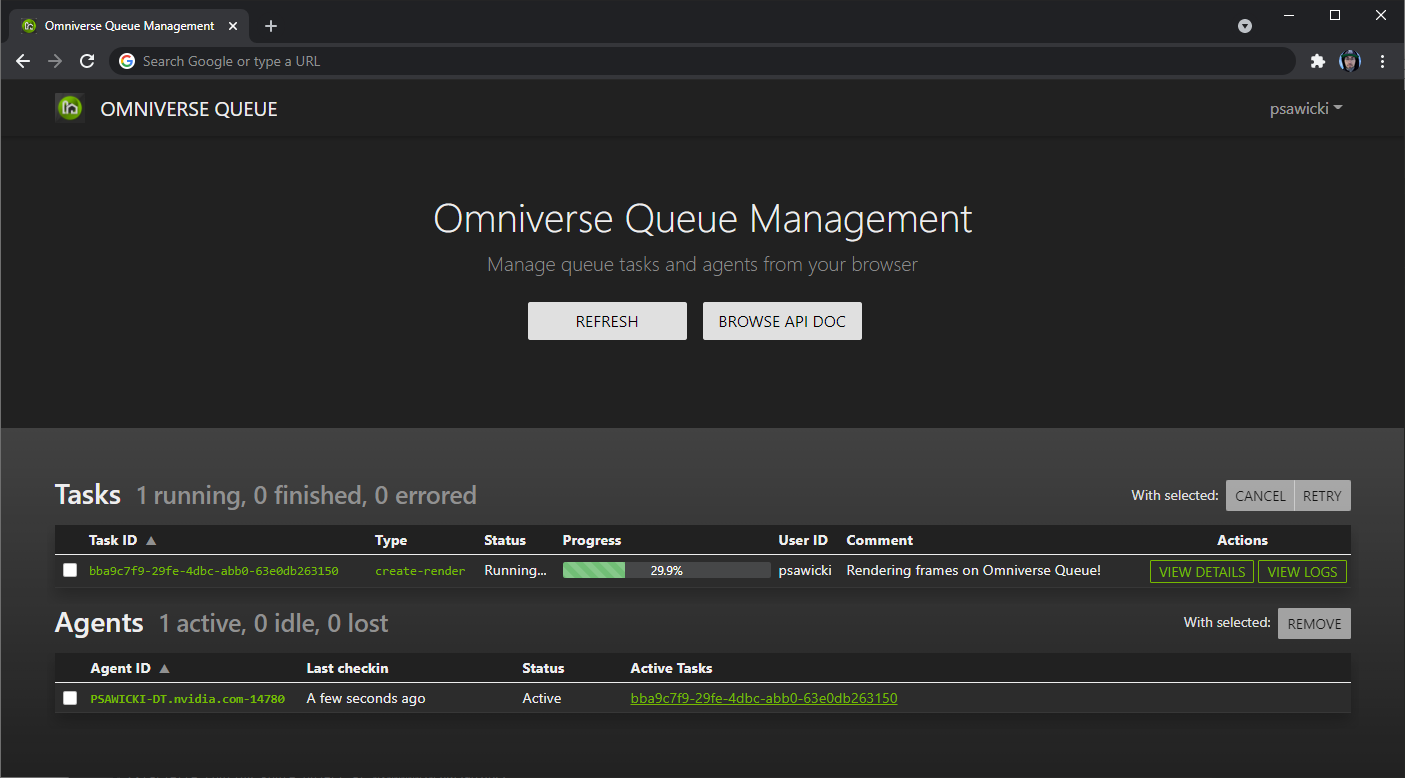Click the tab's Omniverse favicon
1405x778 pixels.
(29, 26)
